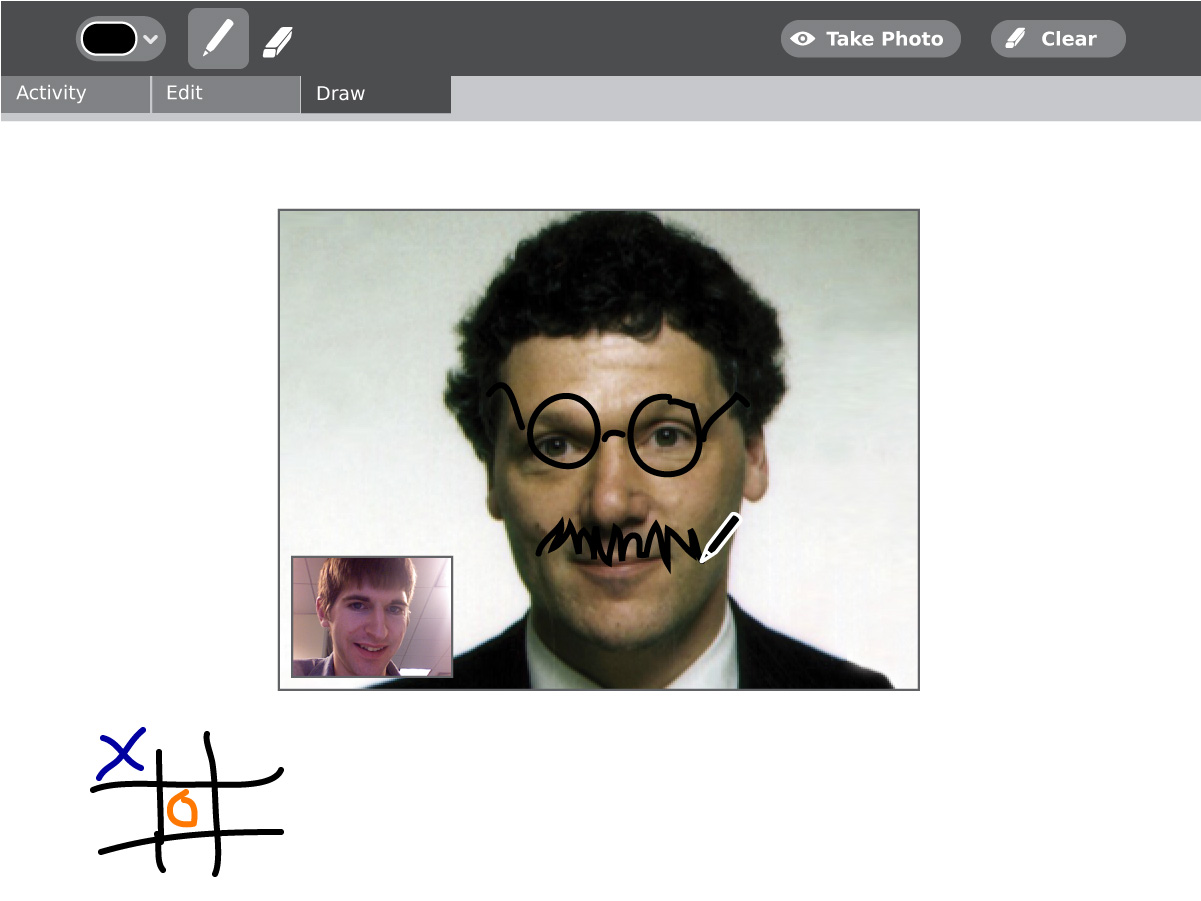Click the eye icon on Take Photo
1201x901 pixels.
(802, 39)
